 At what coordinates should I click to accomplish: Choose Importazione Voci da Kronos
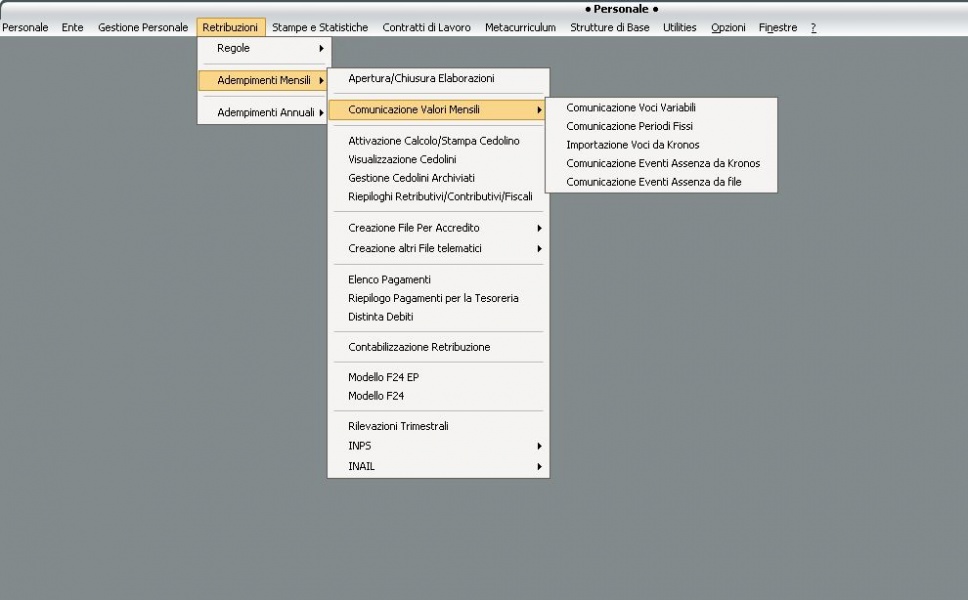[x=632, y=145]
